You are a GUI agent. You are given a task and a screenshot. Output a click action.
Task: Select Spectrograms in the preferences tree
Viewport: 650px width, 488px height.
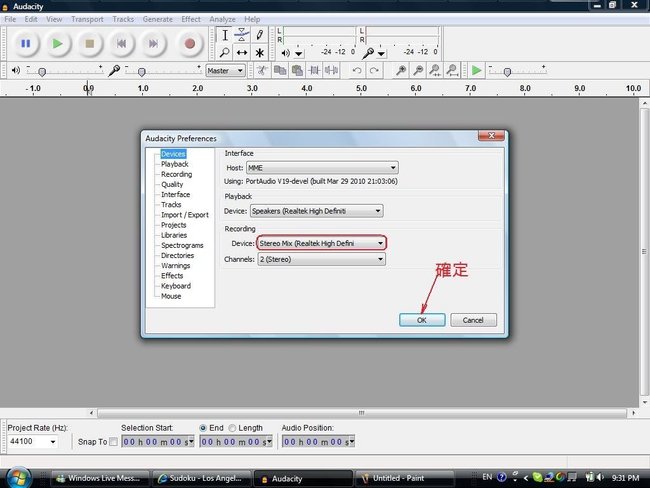point(182,245)
